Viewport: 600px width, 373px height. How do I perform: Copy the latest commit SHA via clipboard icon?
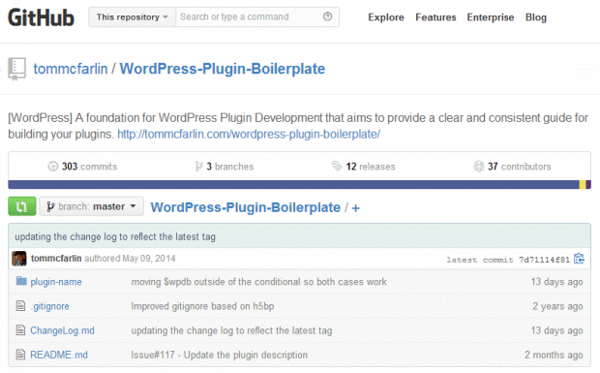tap(579, 259)
